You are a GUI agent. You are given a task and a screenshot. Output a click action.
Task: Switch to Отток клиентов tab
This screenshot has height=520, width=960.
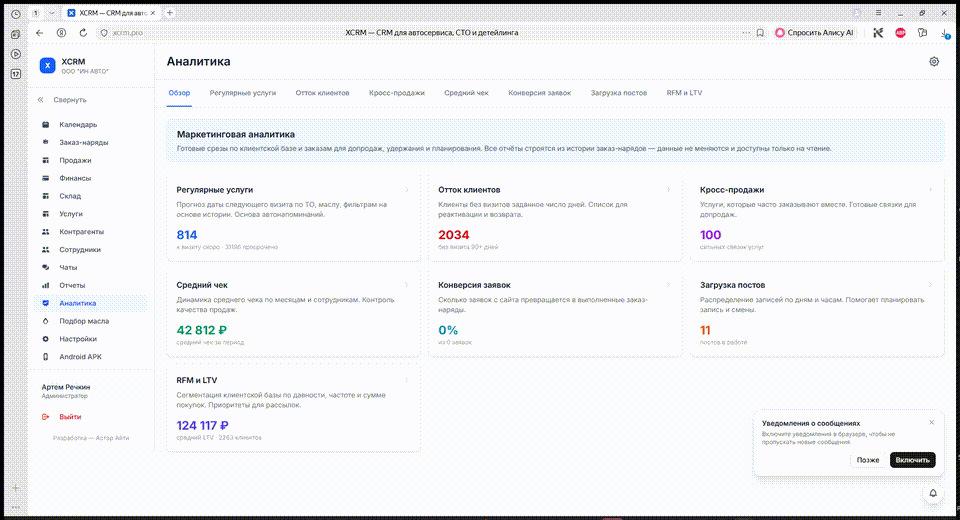(x=323, y=93)
